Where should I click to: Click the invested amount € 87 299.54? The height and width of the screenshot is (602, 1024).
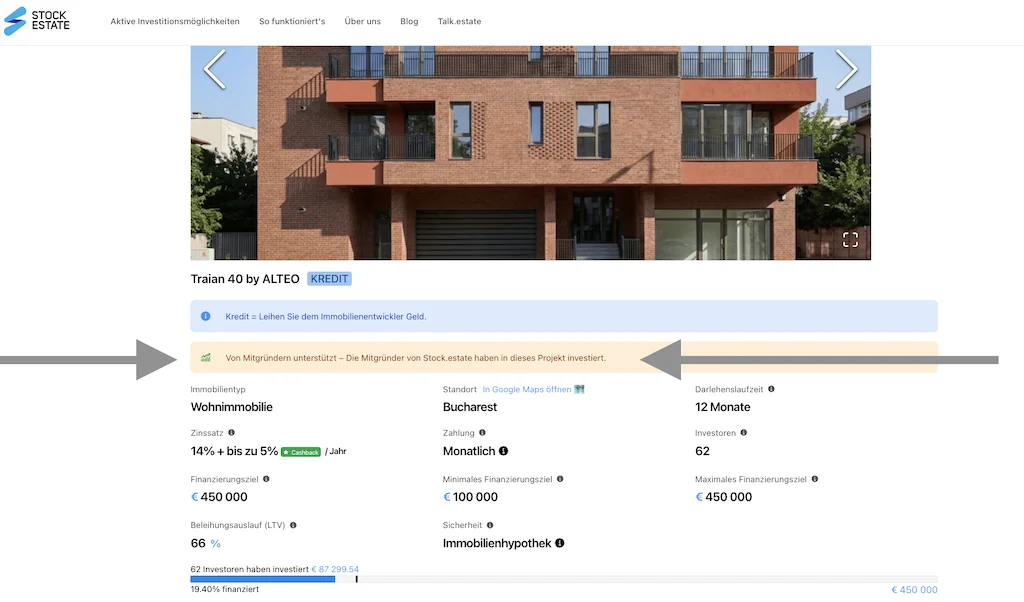click(x=335, y=569)
